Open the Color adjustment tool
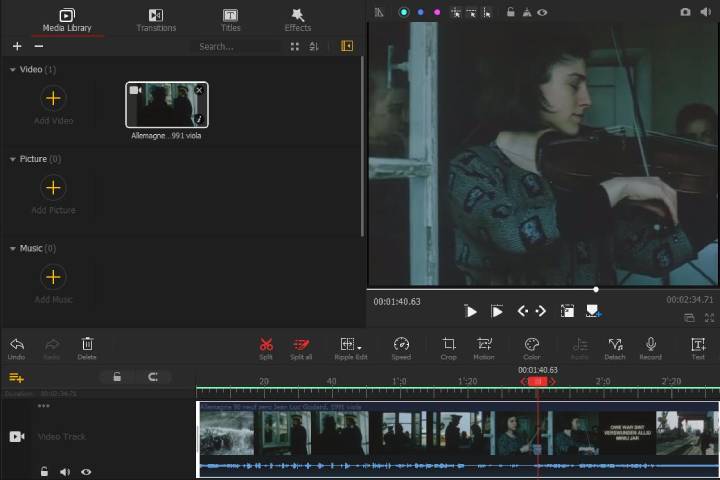720x480 pixels. point(532,344)
